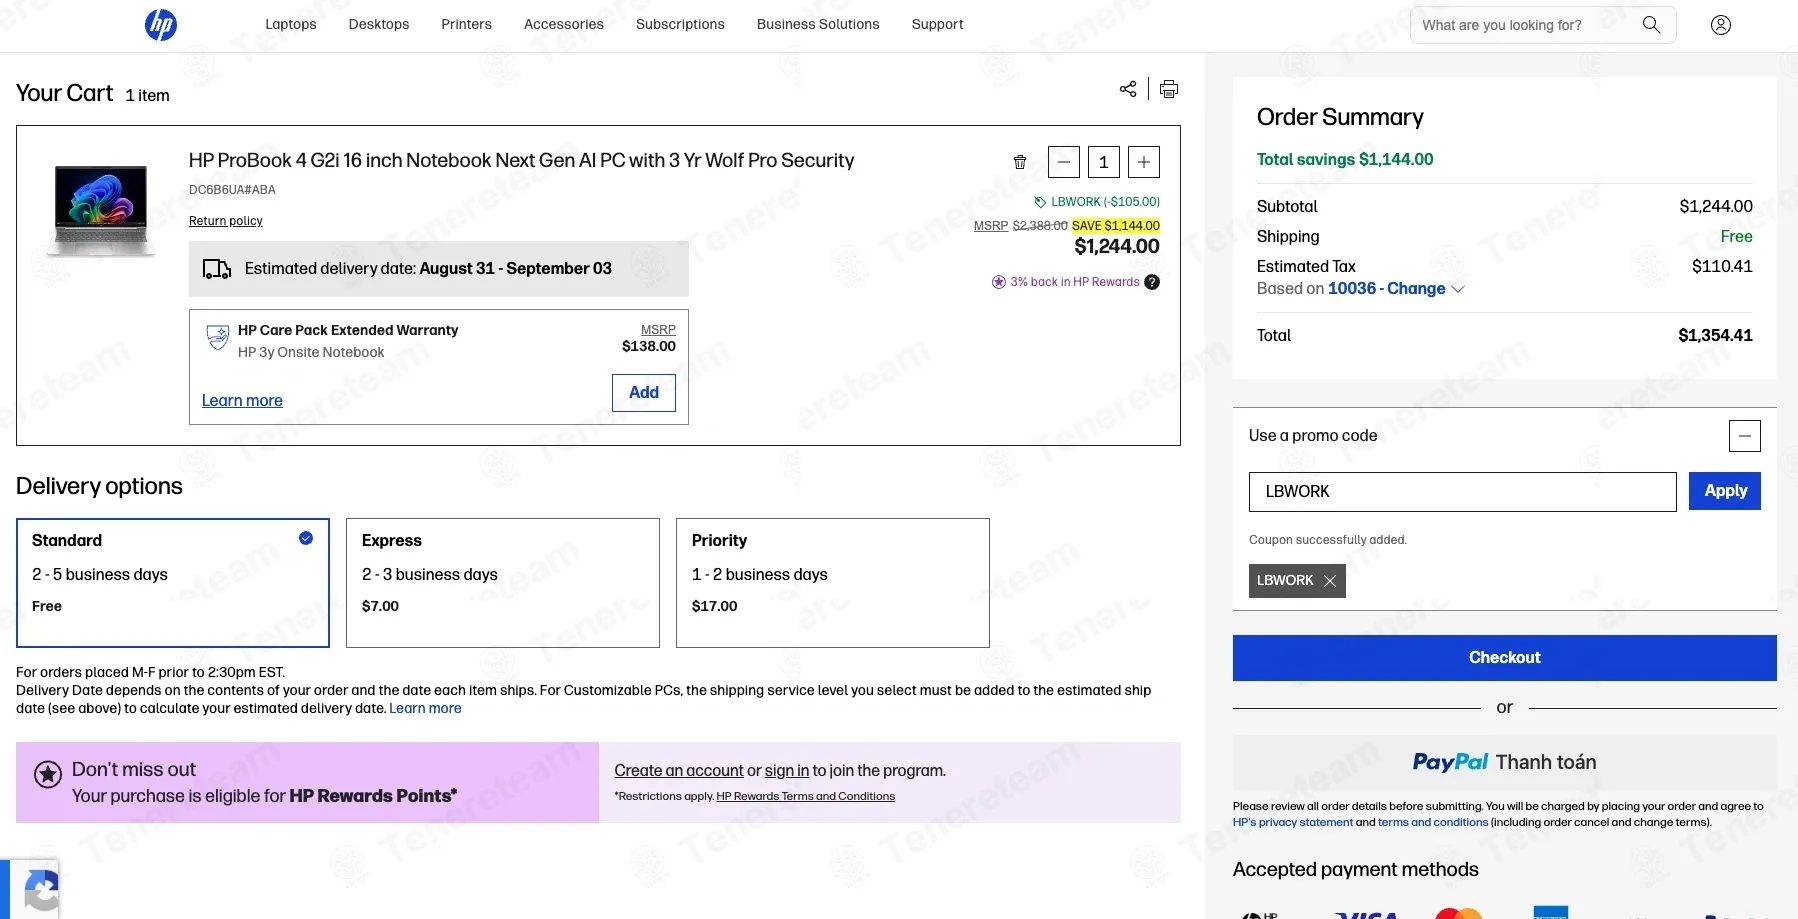Remove item with the trash icon
Image resolution: width=1798 pixels, height=919 pixels.
[1020, 162]
